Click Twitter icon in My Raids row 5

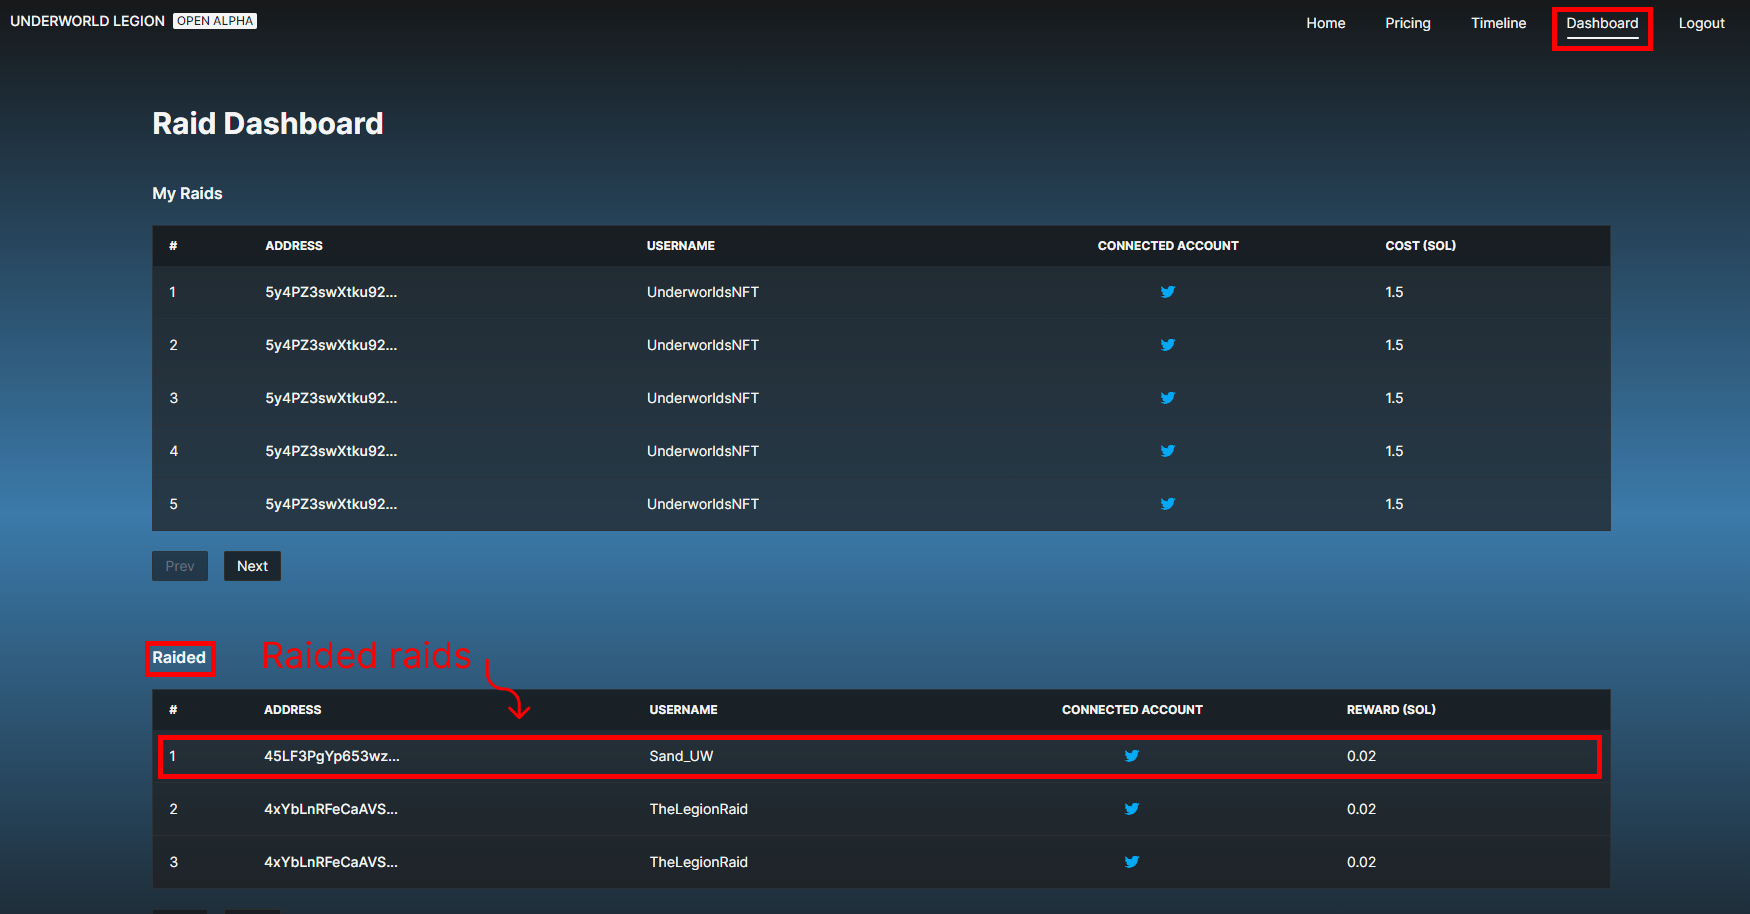[x=1167, y=504]
